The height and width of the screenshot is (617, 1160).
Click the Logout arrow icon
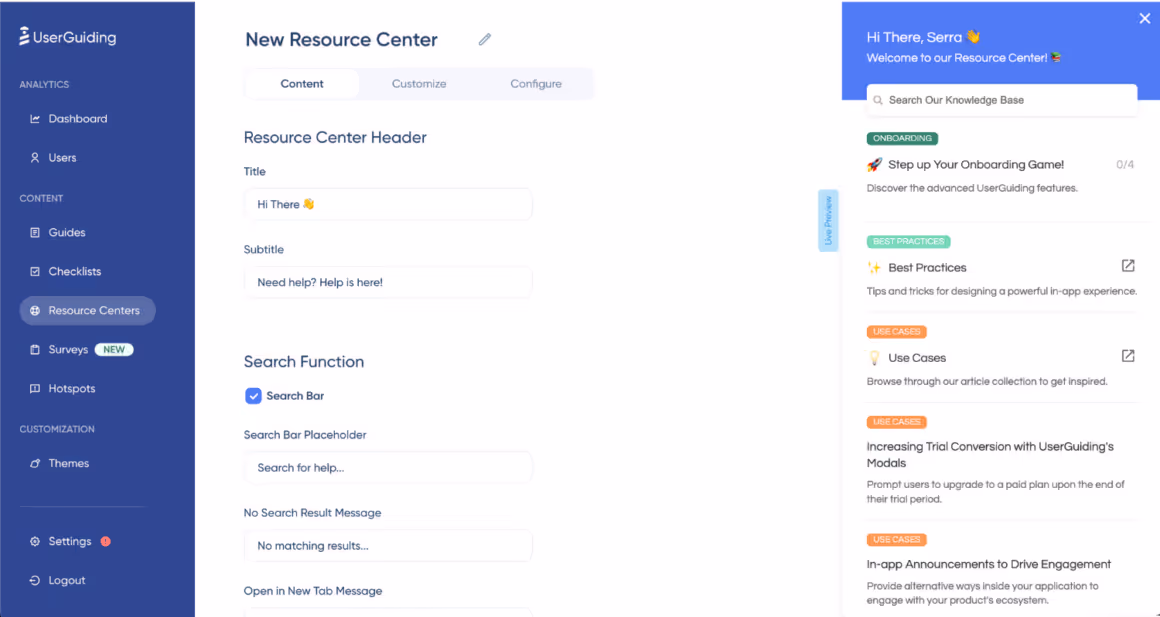(x=35, y=581)
